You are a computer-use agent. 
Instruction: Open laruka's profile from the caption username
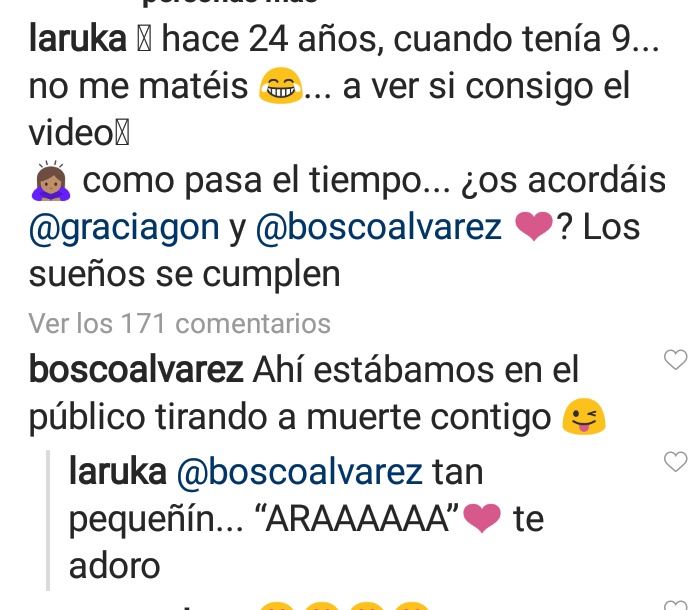coord(78,39)
